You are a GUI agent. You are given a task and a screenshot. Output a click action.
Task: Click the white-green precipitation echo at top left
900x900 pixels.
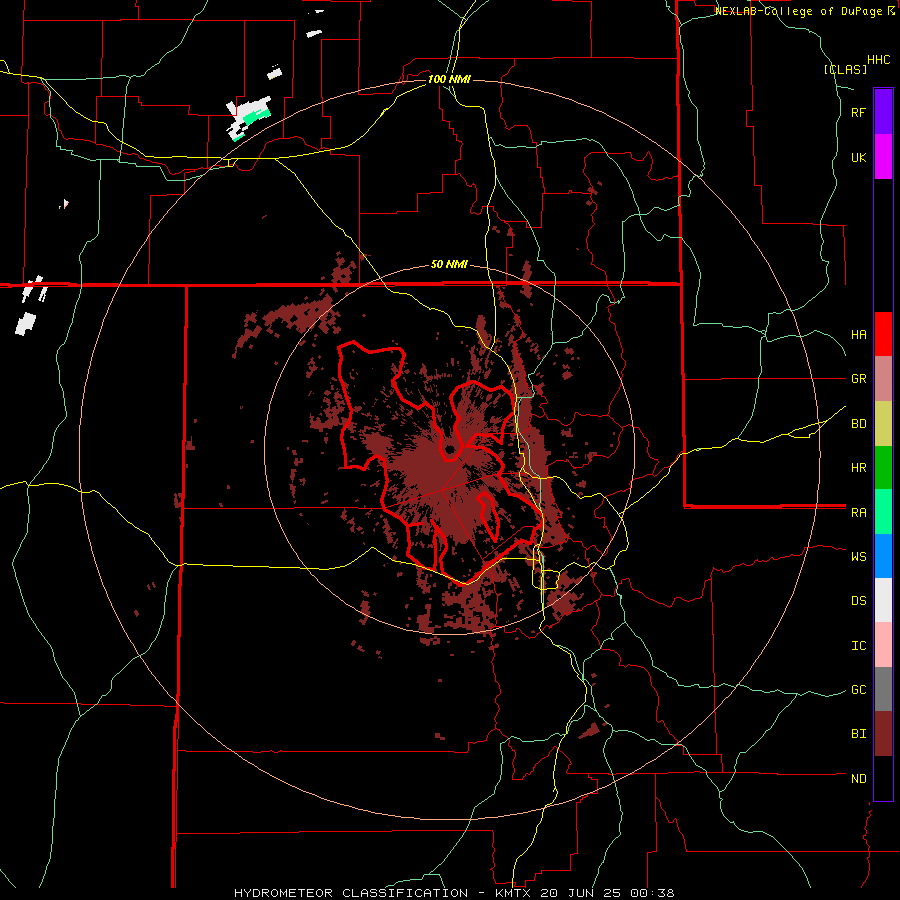coord(249,118)
